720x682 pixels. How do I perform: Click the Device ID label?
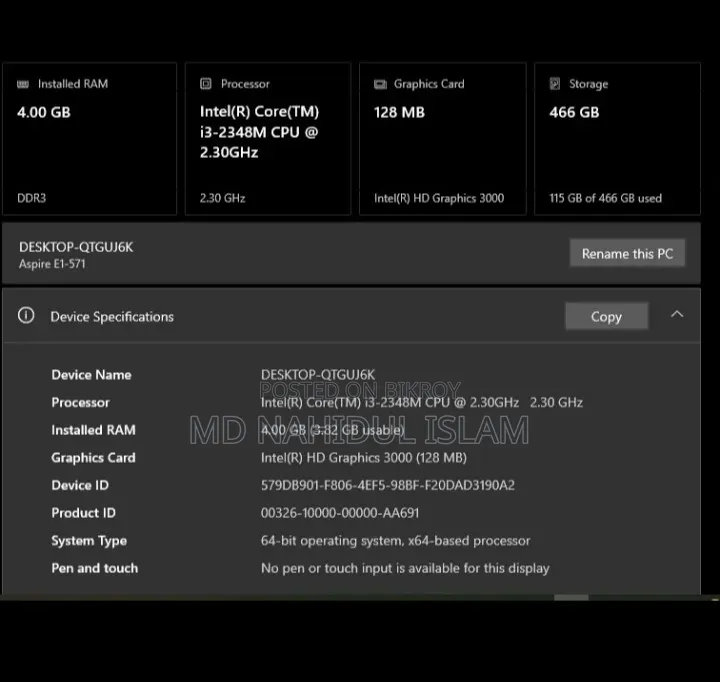coord(80,485)
